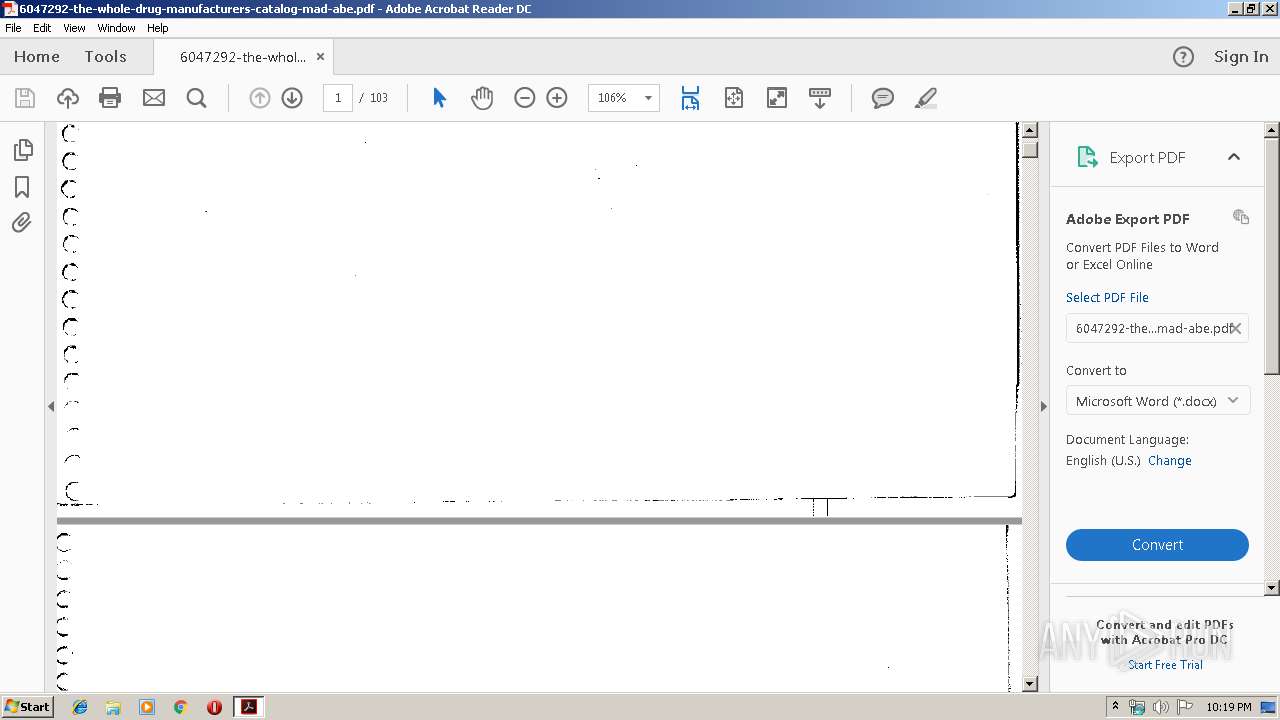Go to next page with the down arrow
This screenshot has width=1280, height=720.
pyautogui.click(x=292, y=98)
